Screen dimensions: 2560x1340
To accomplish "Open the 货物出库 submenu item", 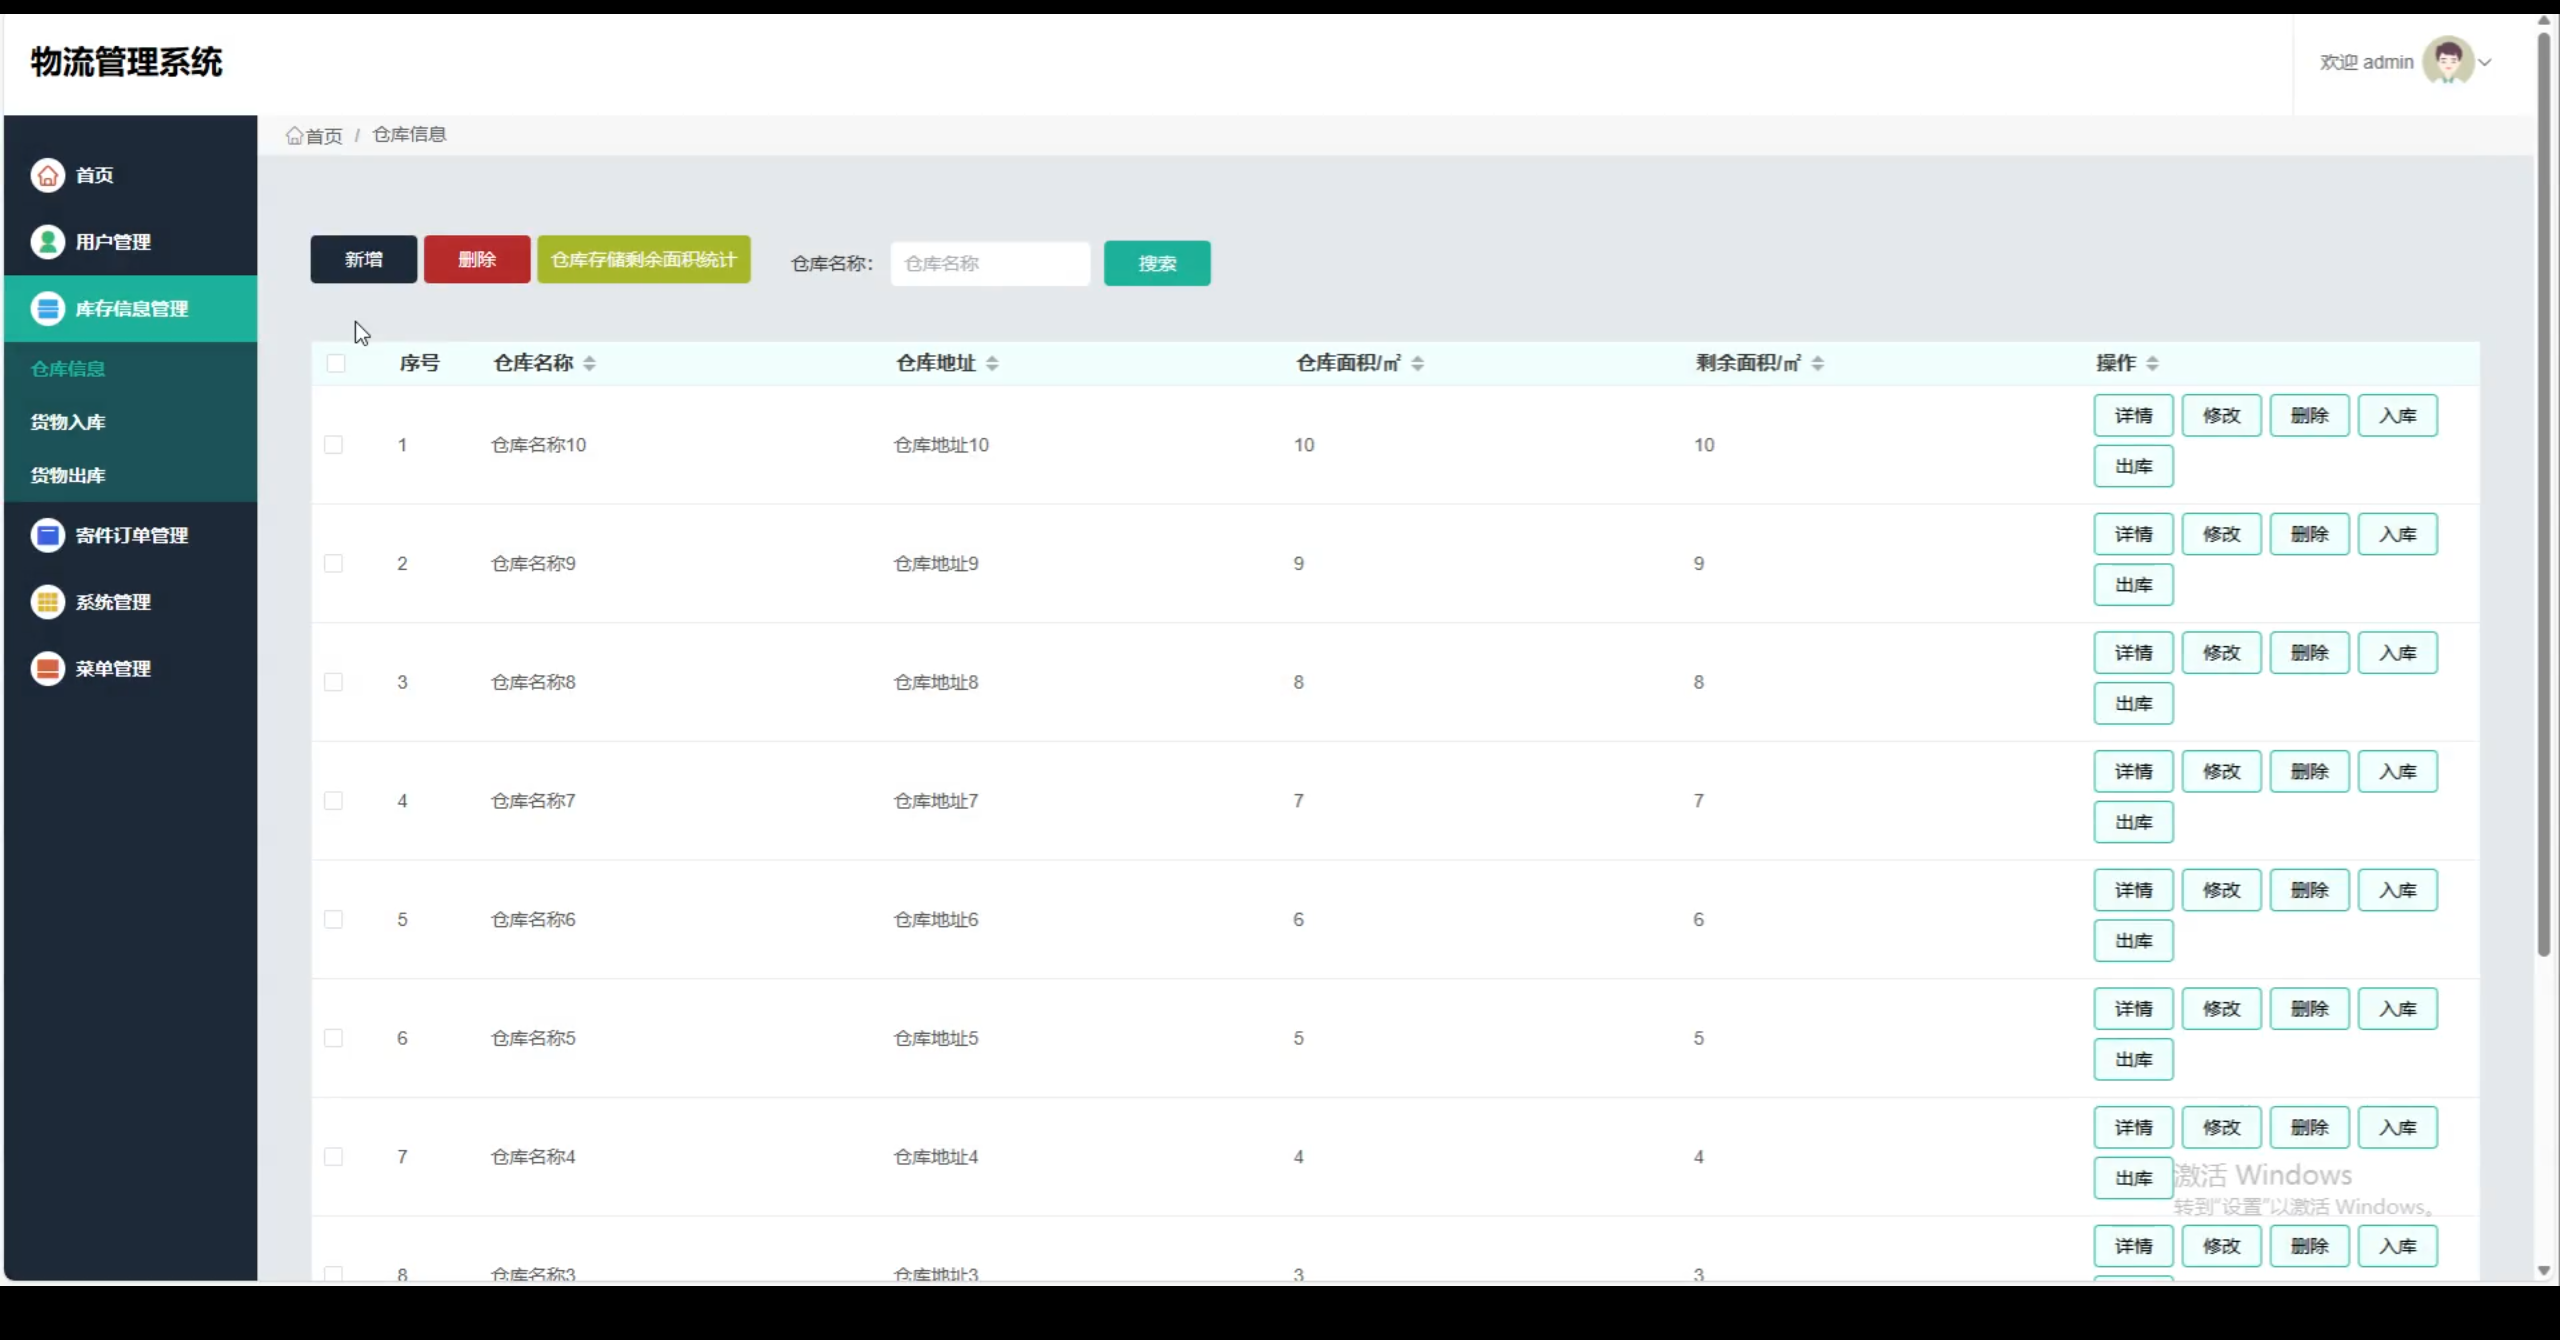I will (x=68, y=475).
